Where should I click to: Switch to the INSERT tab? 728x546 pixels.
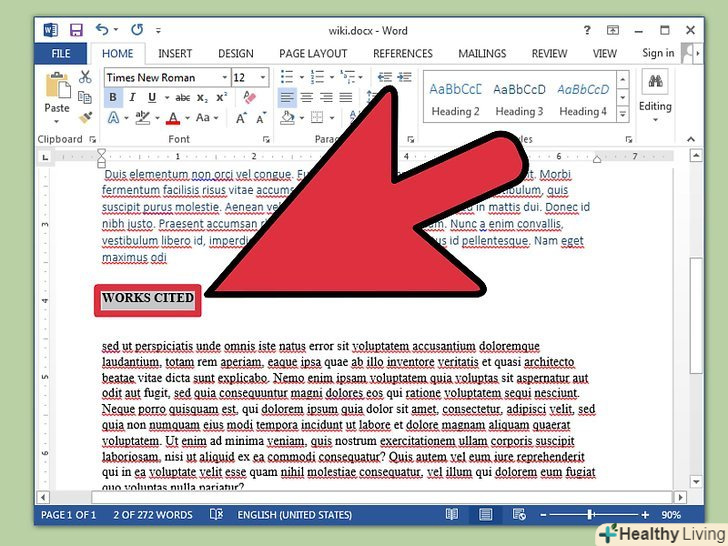pos(175,54)
